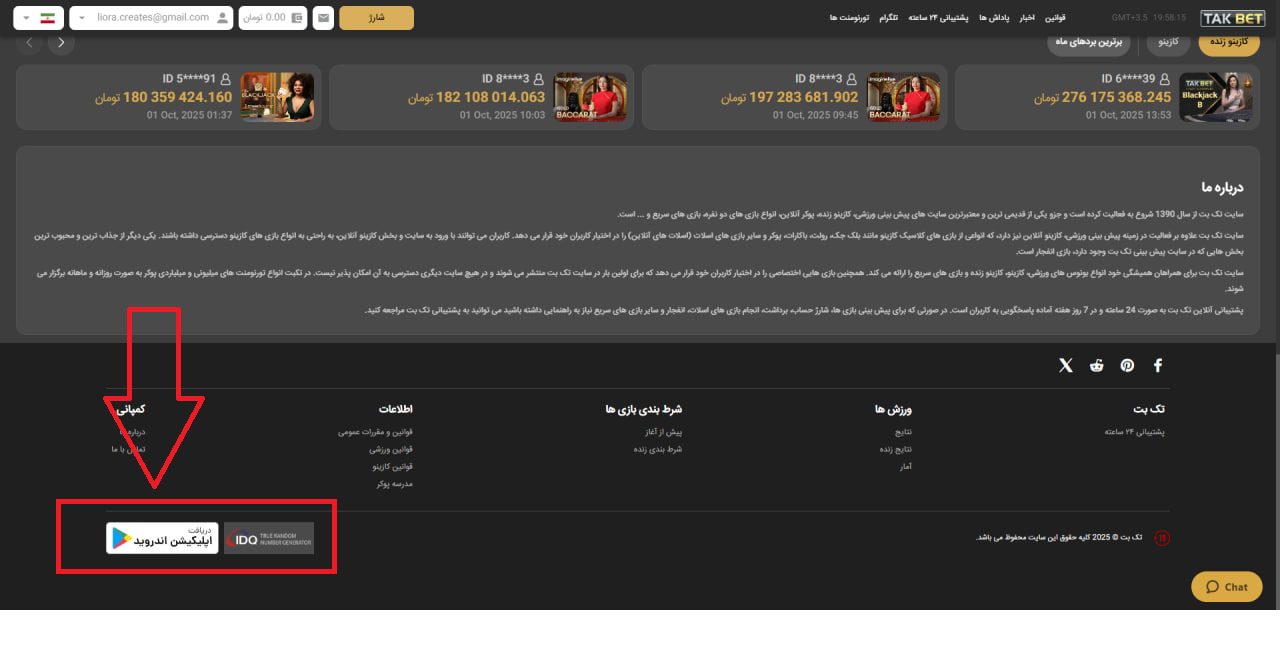Open the envelope messages icon in header
This screenshot has width=1280, height=648.
pyautogui.click(x=323, y=18)
